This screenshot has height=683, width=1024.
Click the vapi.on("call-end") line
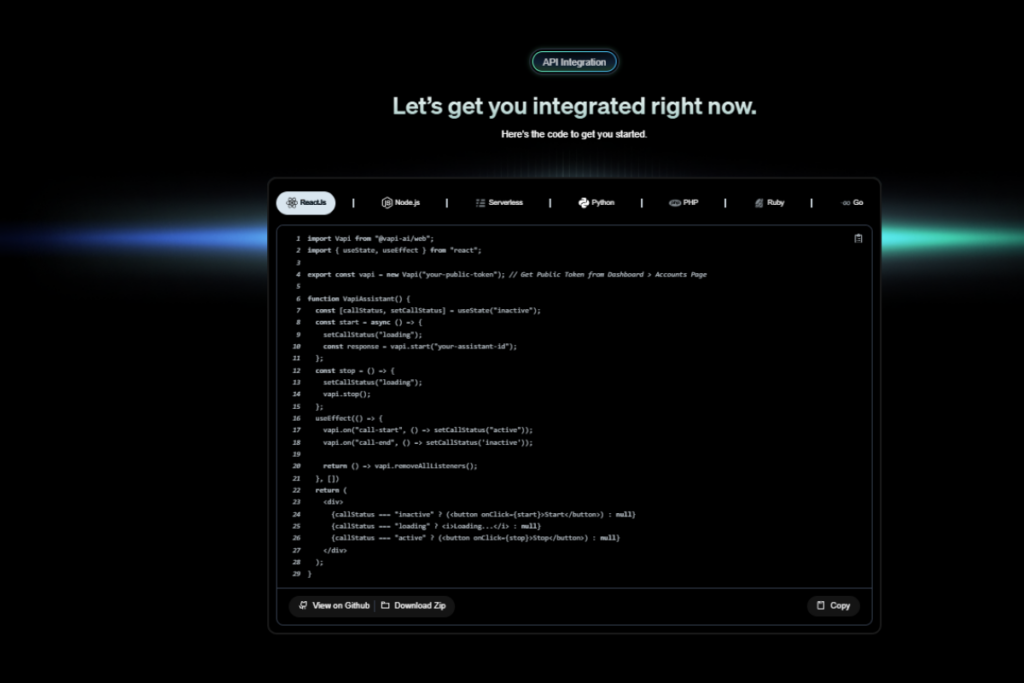click(x=428, y=442)
